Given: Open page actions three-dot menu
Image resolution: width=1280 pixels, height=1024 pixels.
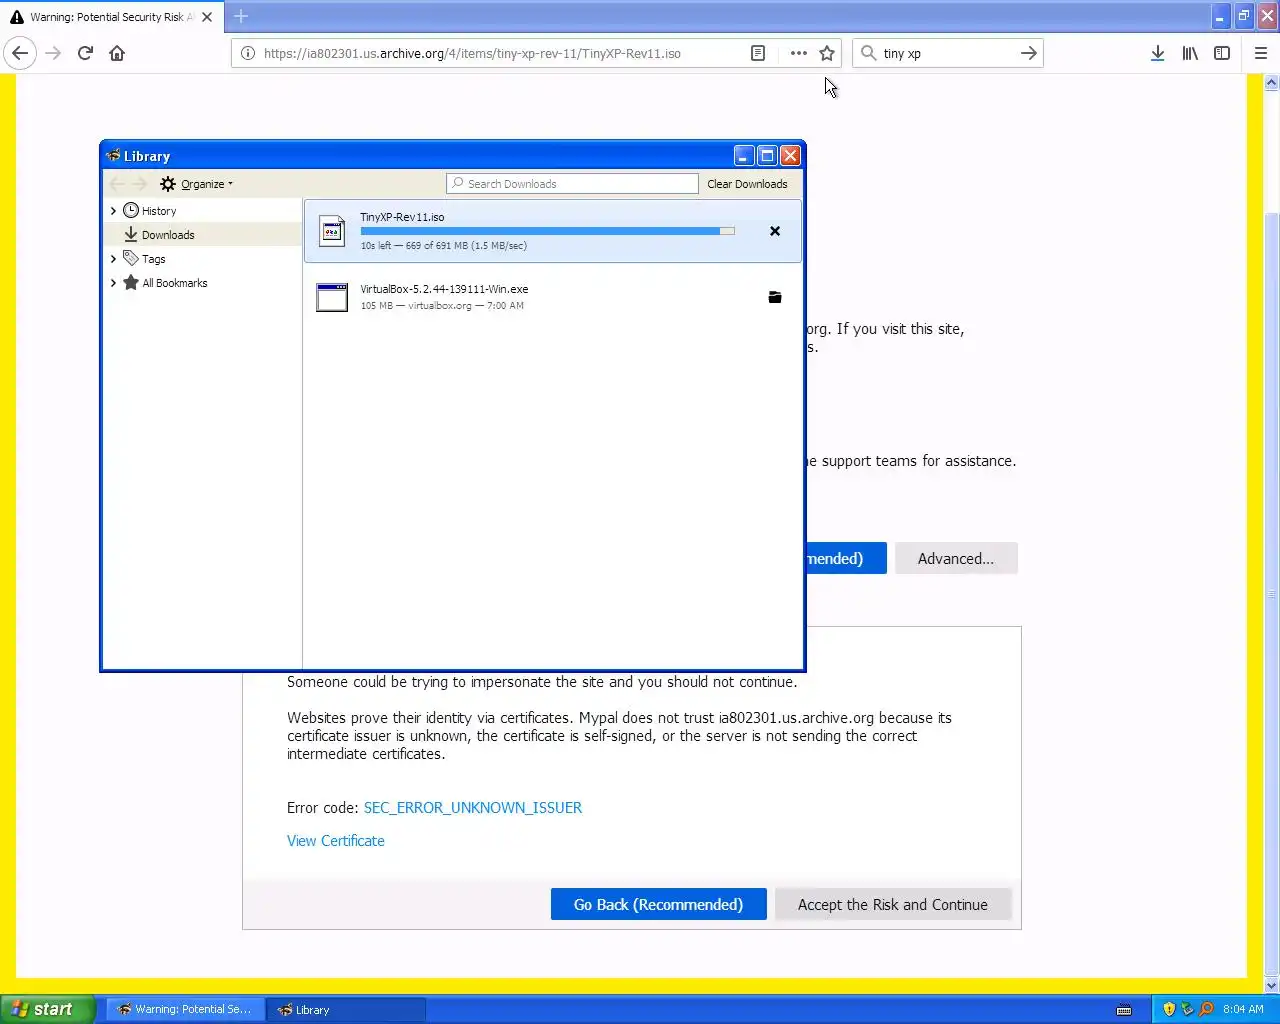Looking at the screenshot, I should point(798,53).
